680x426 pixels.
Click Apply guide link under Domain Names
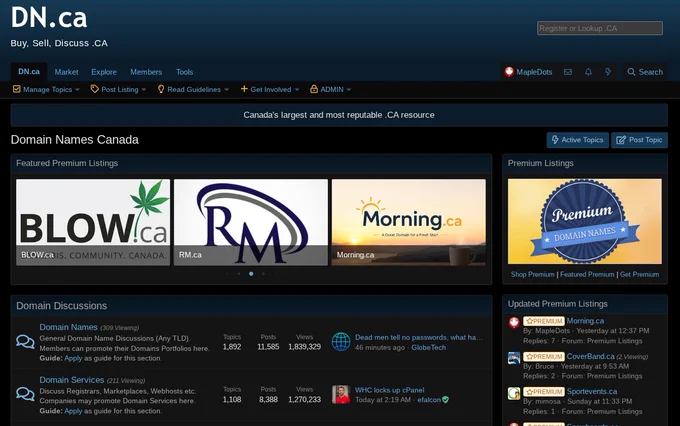click(73, 358)
